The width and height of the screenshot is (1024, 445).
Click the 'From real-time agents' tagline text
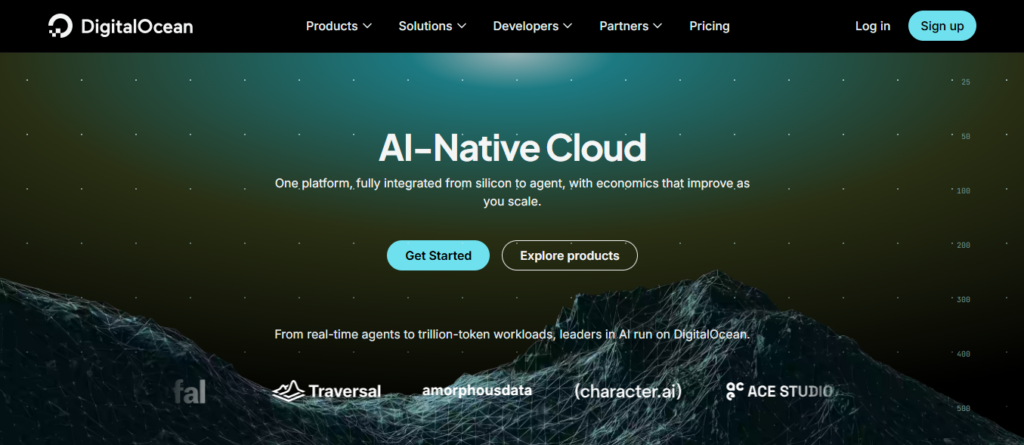(x=512, y=335)
